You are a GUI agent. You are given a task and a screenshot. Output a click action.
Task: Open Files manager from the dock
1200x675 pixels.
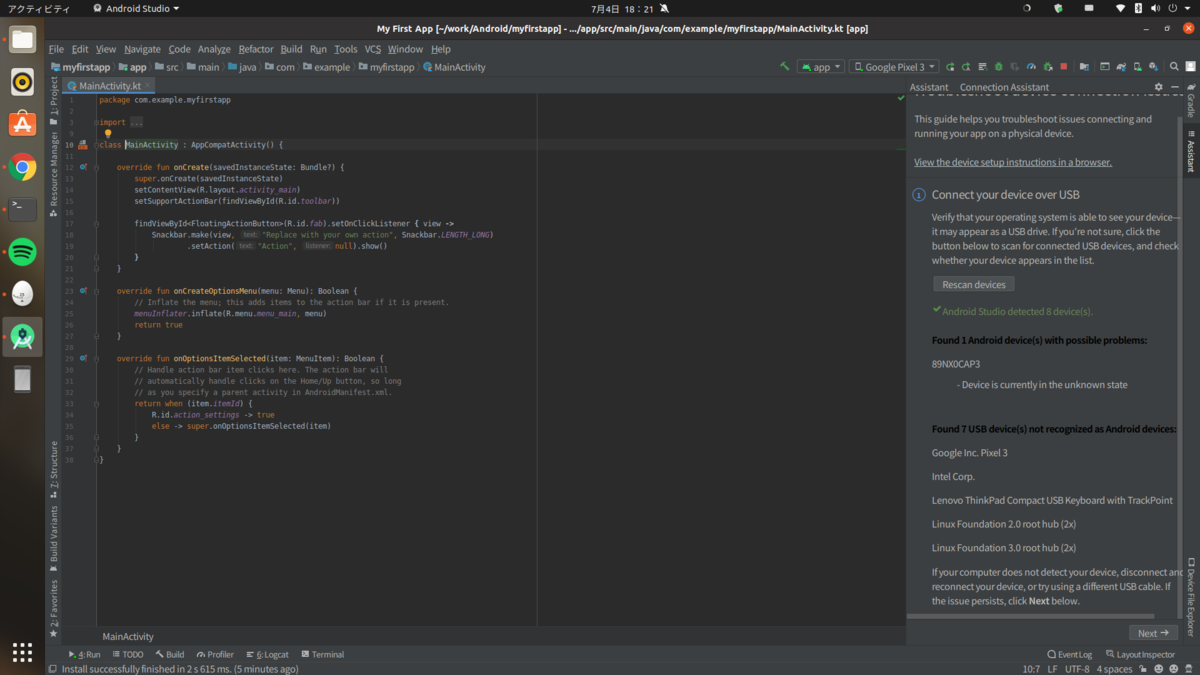tap(23, 41)
